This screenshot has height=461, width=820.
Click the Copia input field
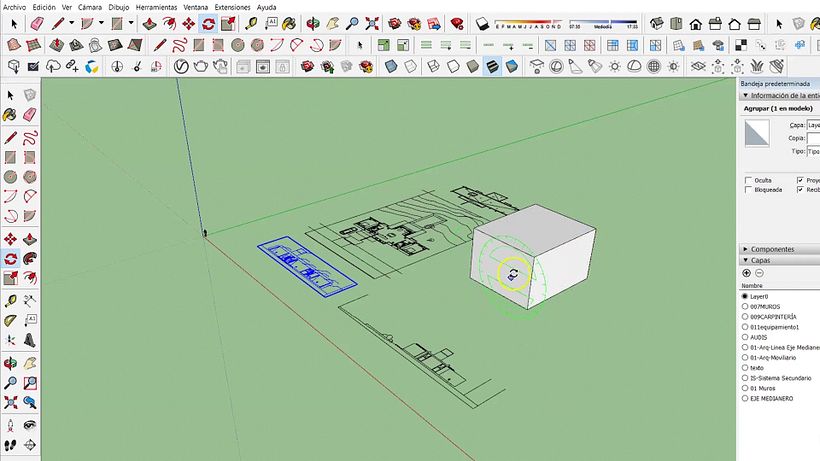813,139
